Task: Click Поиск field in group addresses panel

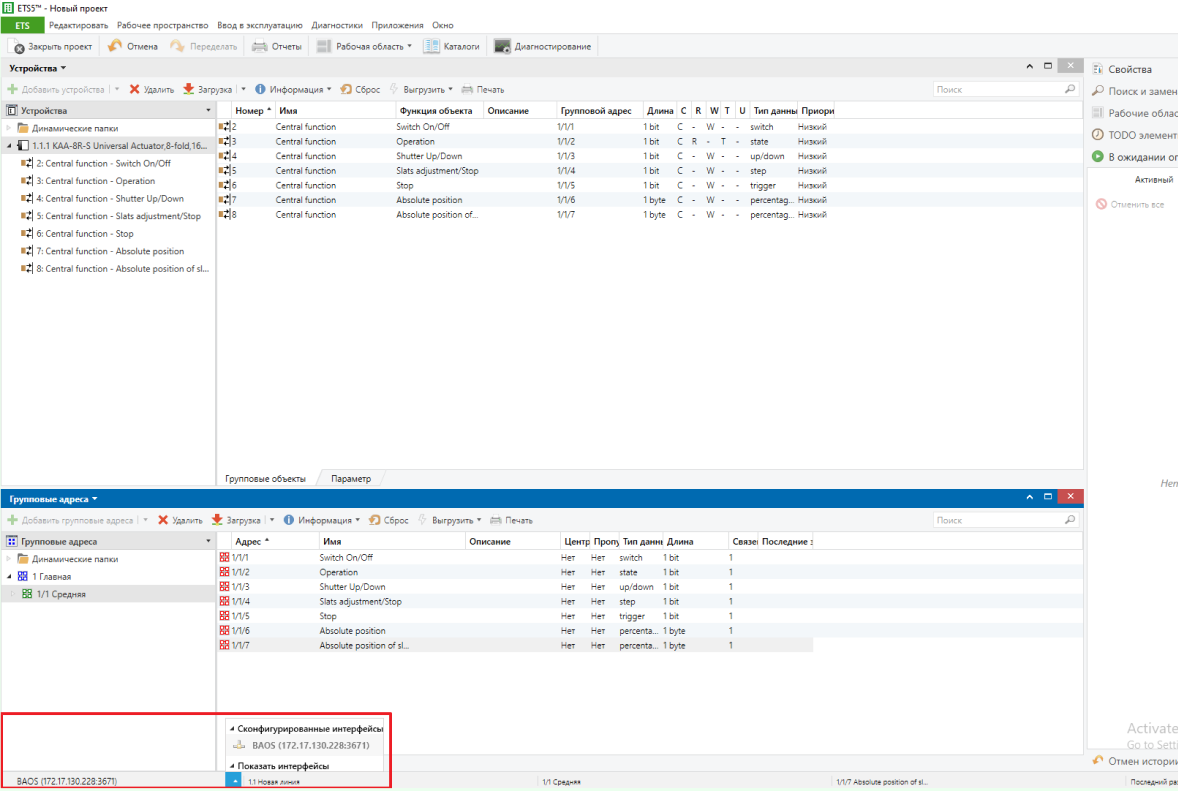Action: point(1005,520)
